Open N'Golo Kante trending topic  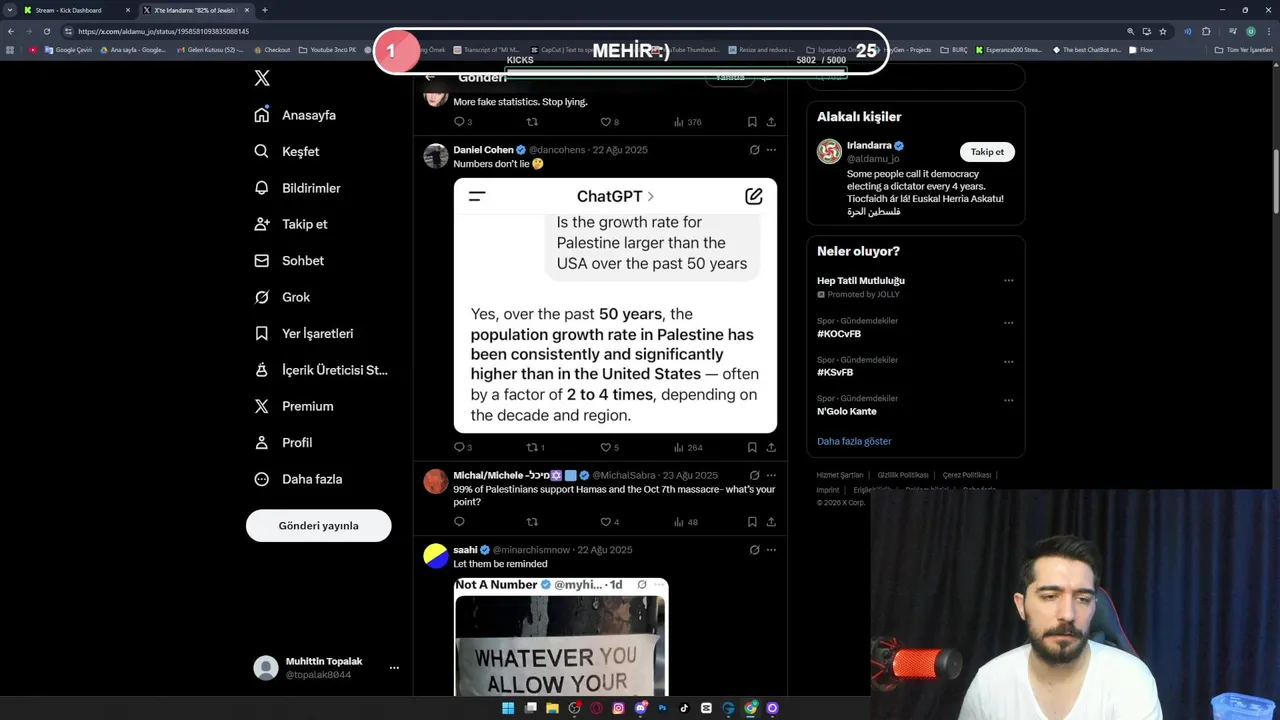coord(846,411)
